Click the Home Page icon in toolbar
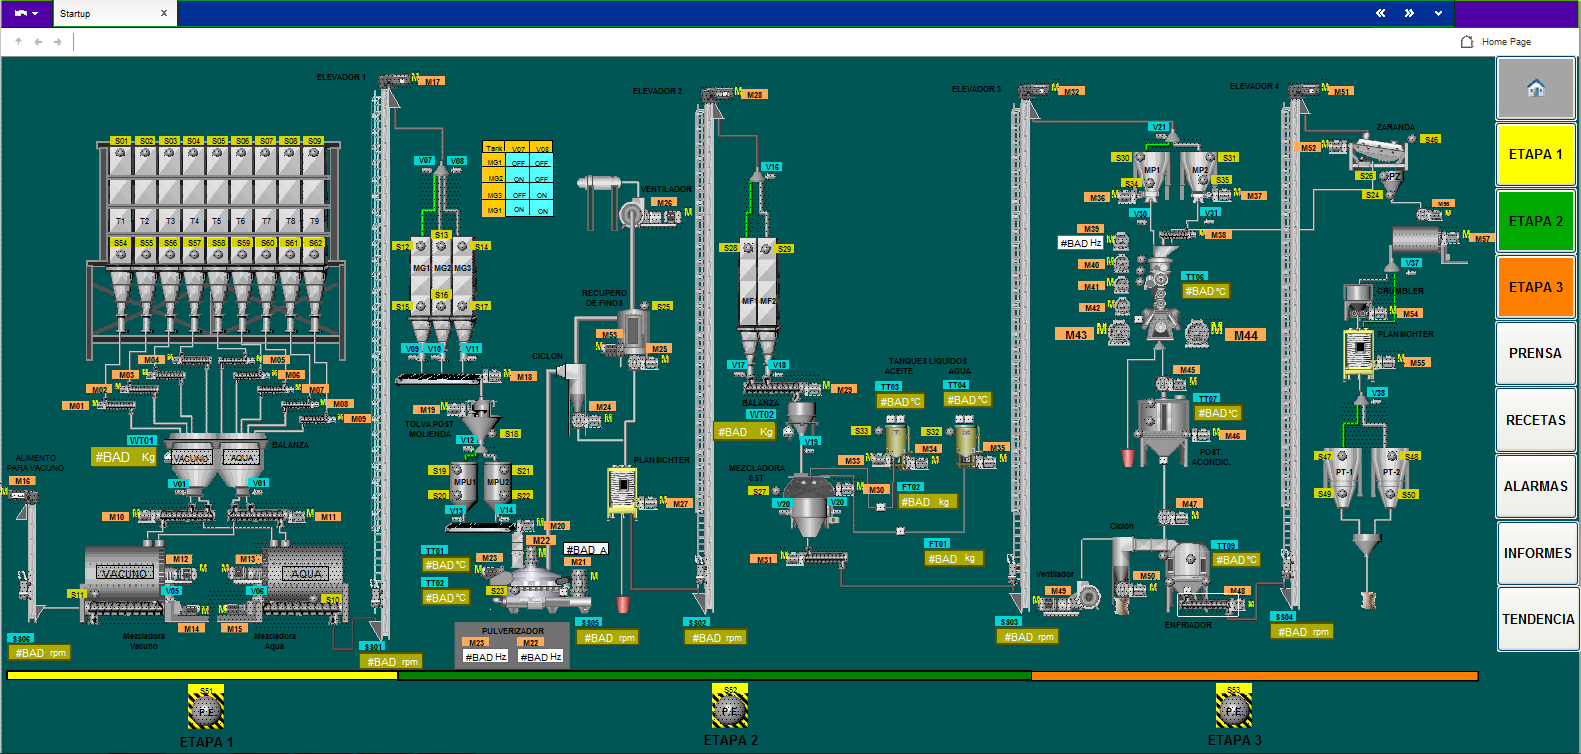 tap(1467, 42)
